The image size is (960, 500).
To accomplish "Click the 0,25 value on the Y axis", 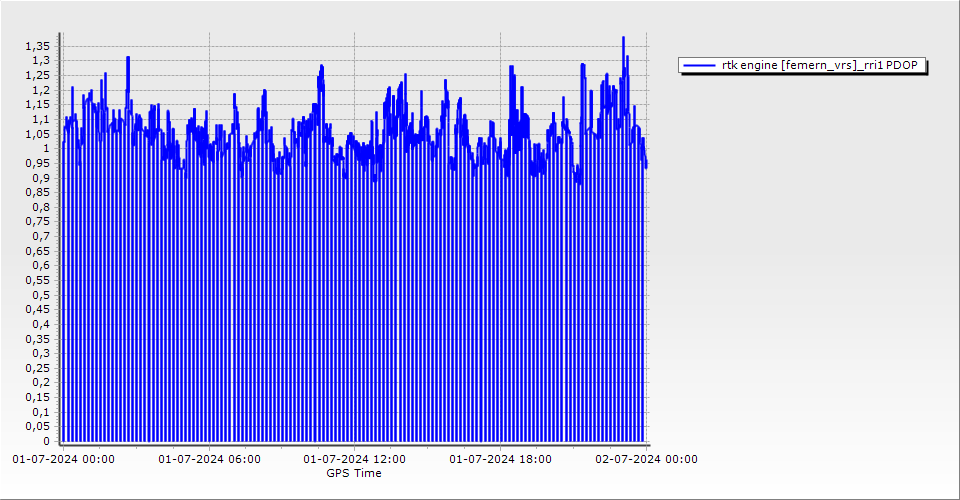I will pos(37,368).
